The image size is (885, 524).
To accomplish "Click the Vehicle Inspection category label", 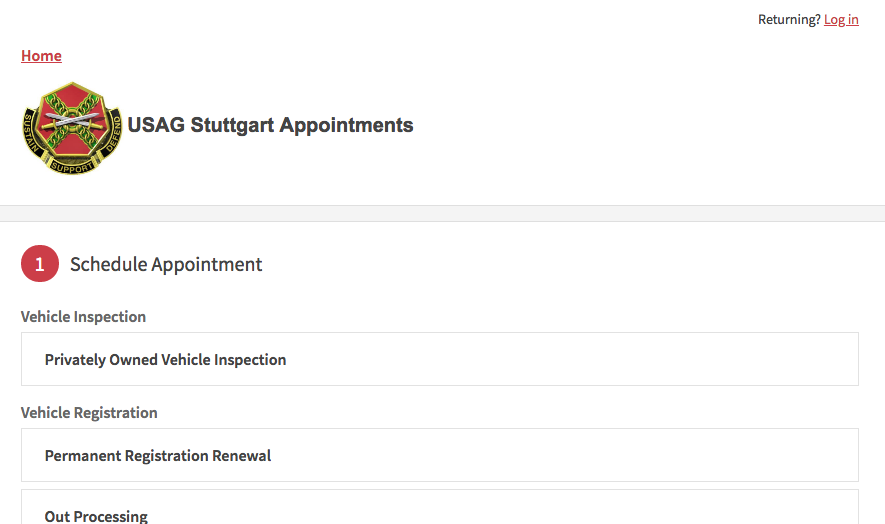I will [x=84, y=317].
